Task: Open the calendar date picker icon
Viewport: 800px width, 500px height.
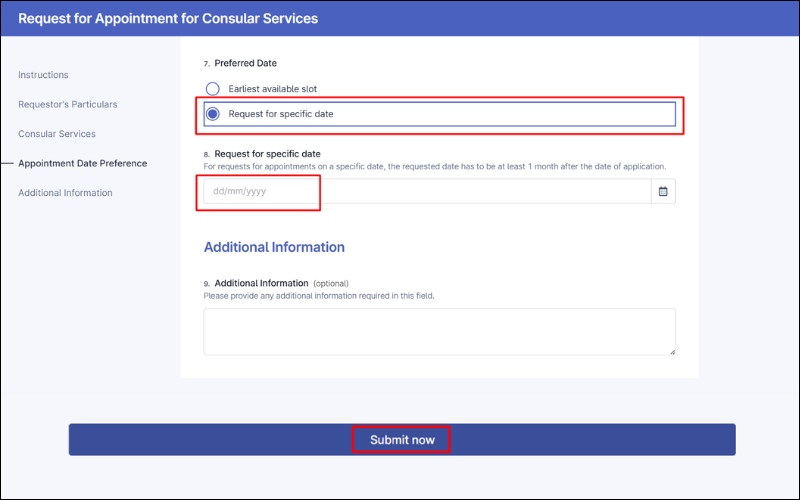Action: pyautogui.click(x=663, y=191)
